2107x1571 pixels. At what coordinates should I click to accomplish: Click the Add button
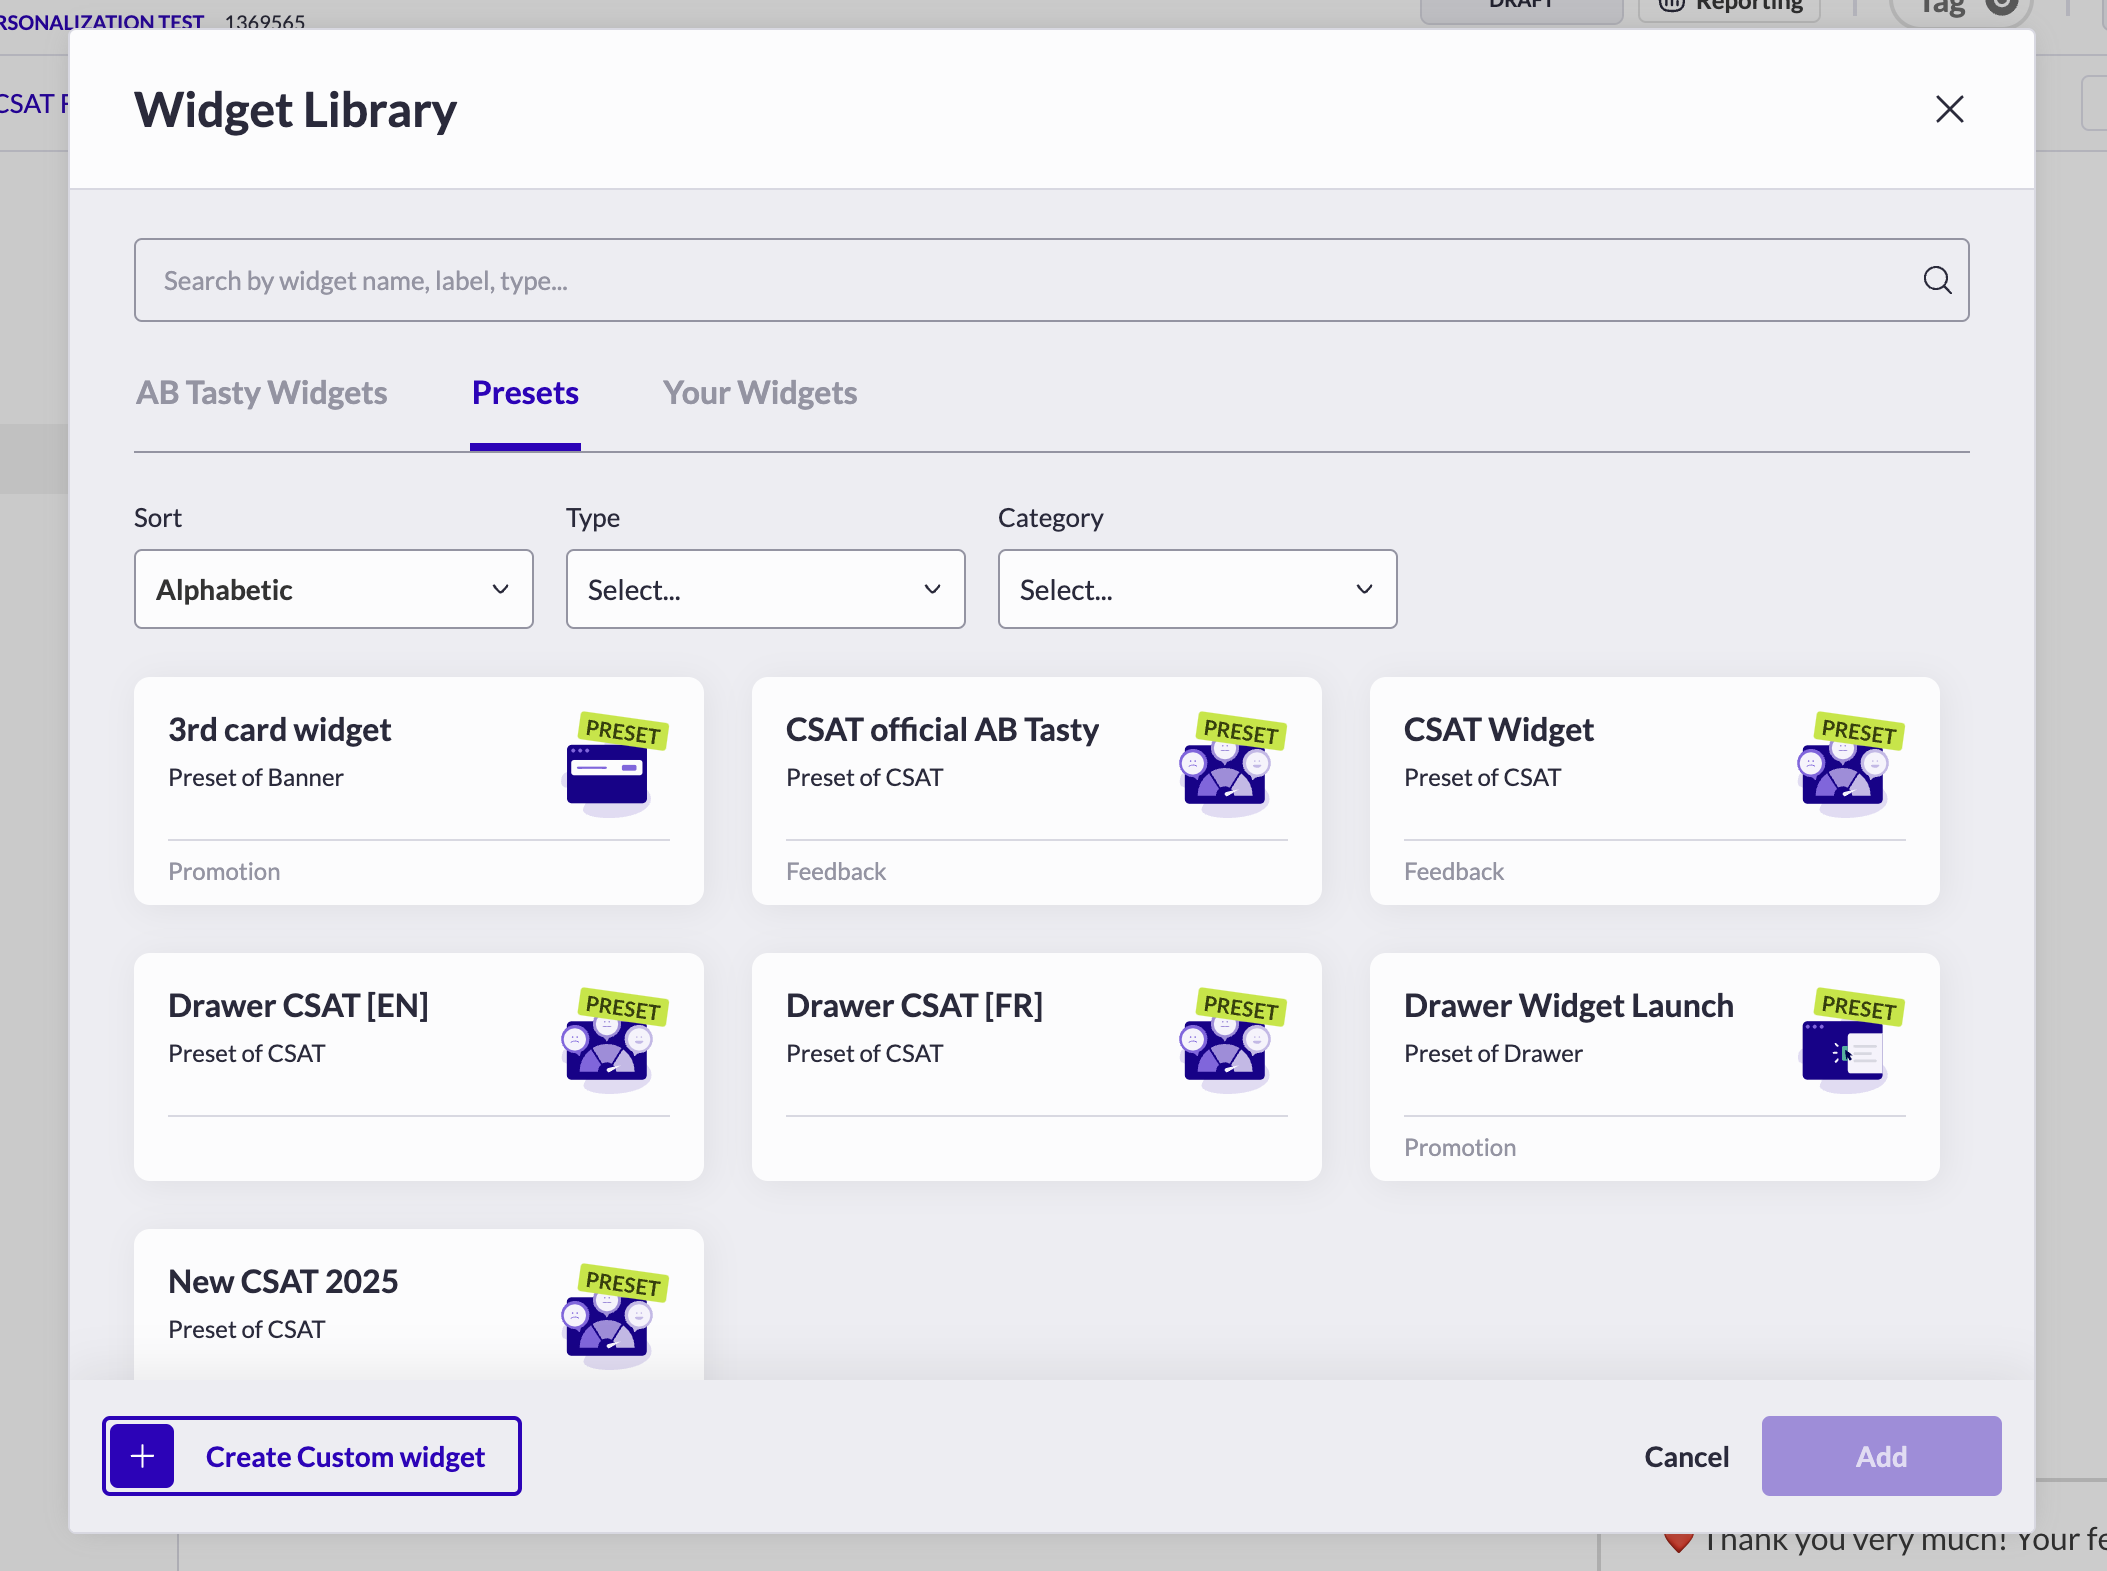pyautogui.click(x=1882, y=1456)
